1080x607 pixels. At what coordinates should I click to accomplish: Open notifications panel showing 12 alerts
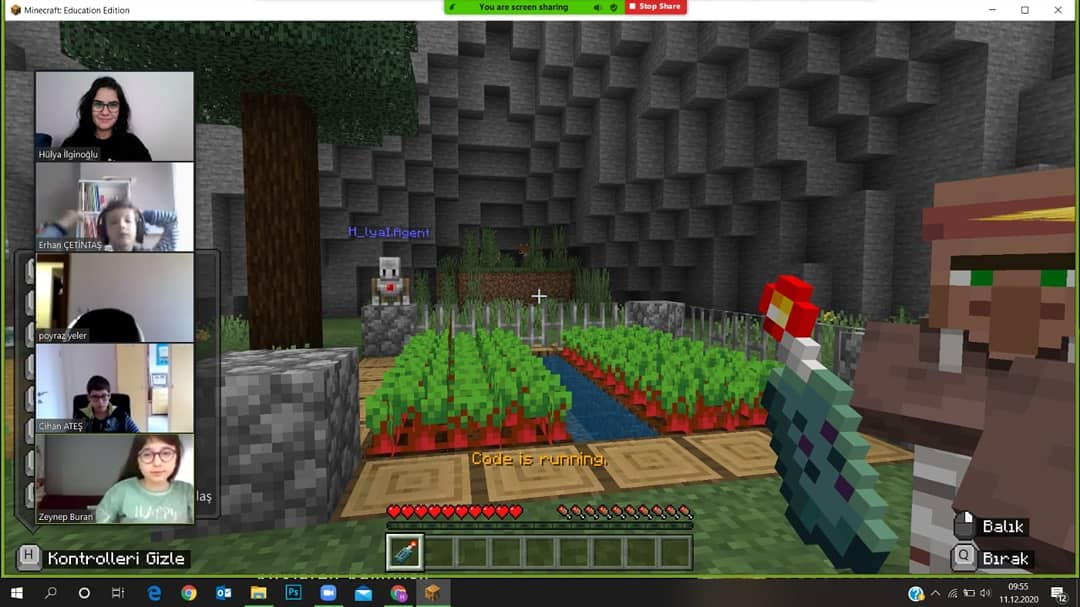click(x=1058, y=593)
